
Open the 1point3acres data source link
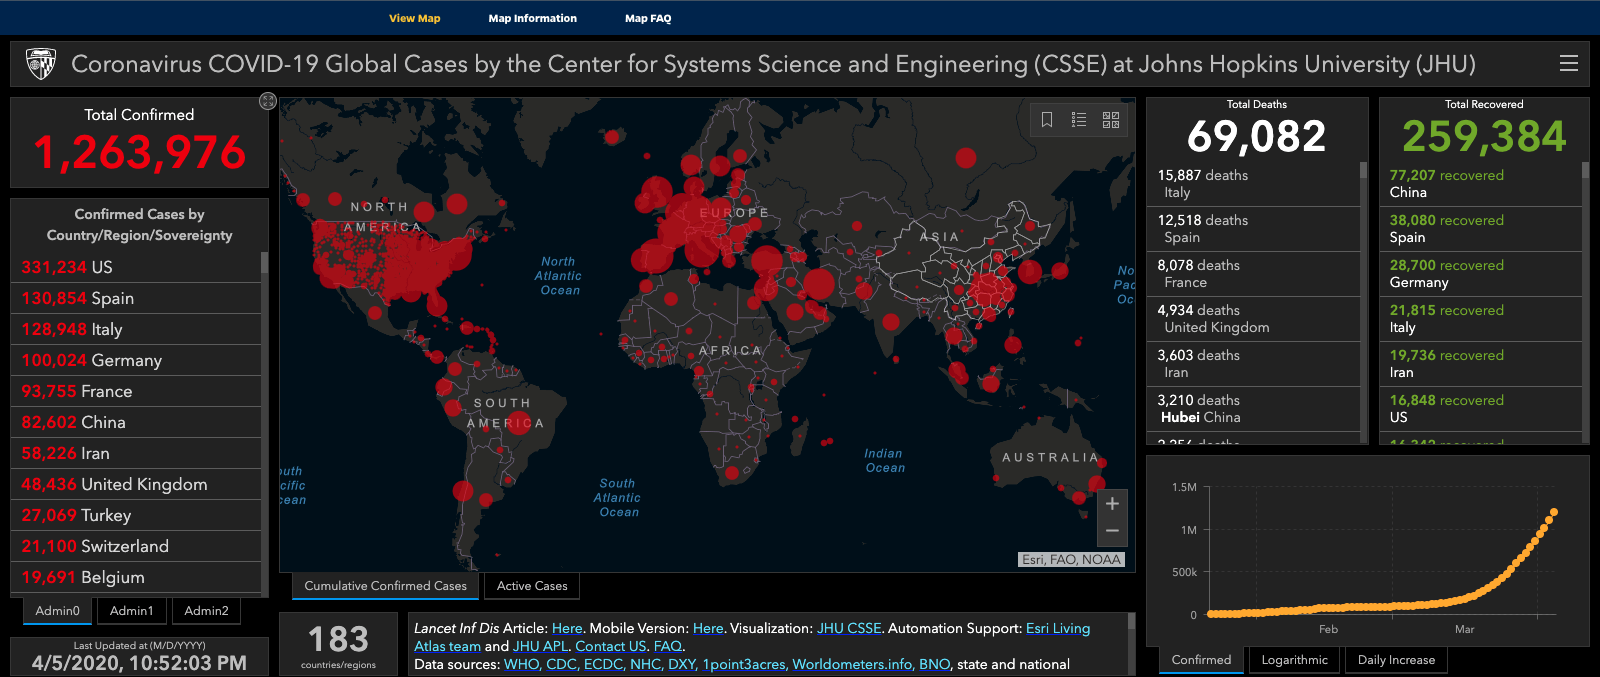pos(744,664)
